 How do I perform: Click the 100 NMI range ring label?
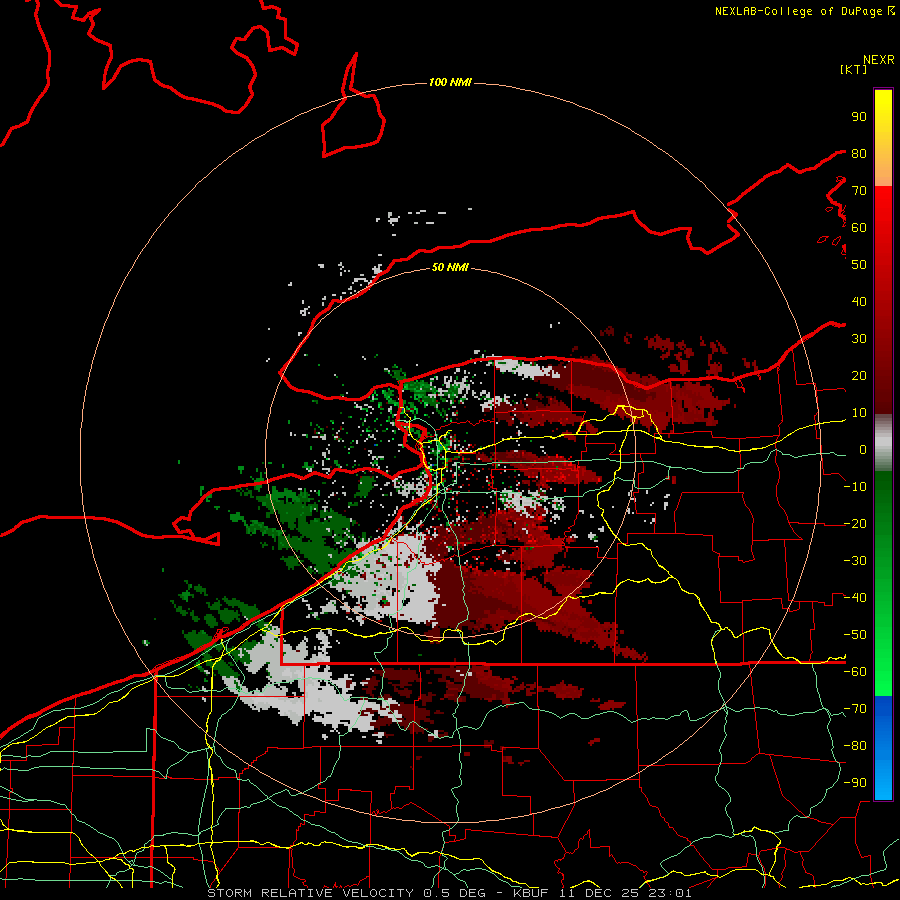[450, 82]
